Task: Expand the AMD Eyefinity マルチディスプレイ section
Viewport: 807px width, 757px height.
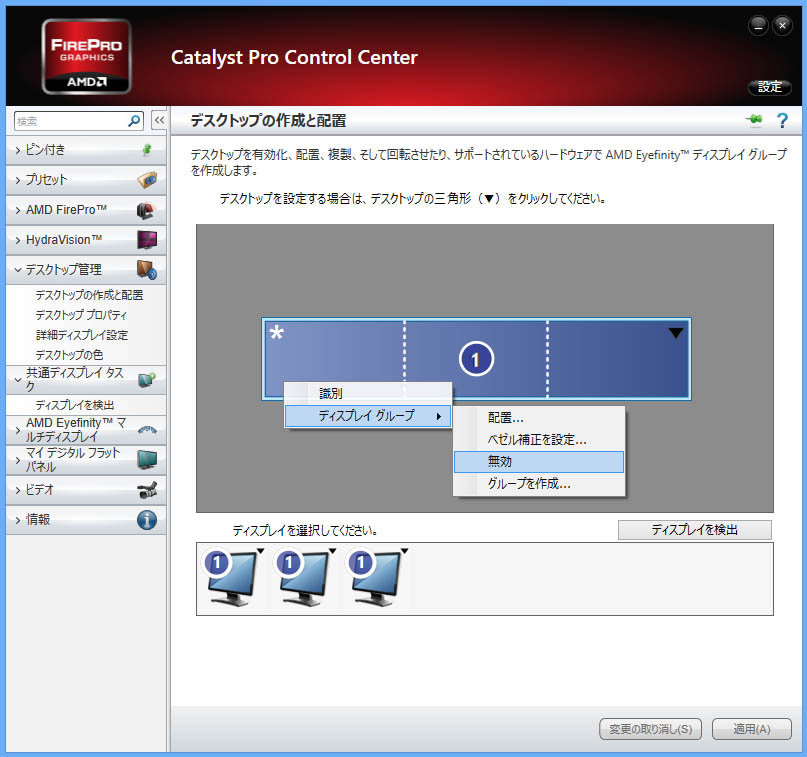Action: [x=18, y=430]
